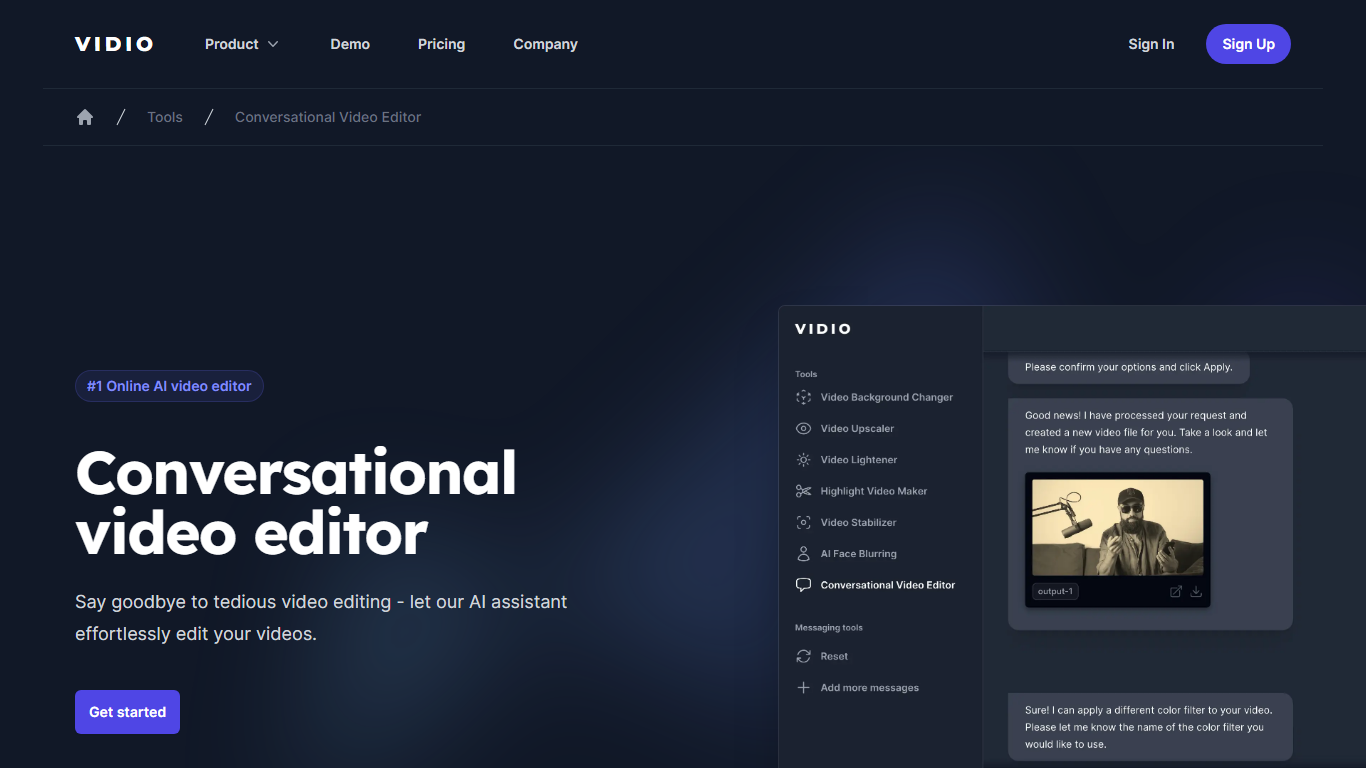Click the Highlight Video Maker scissors icon
1366x768 pixels.
pyautogui.click(x=803, y=491)
